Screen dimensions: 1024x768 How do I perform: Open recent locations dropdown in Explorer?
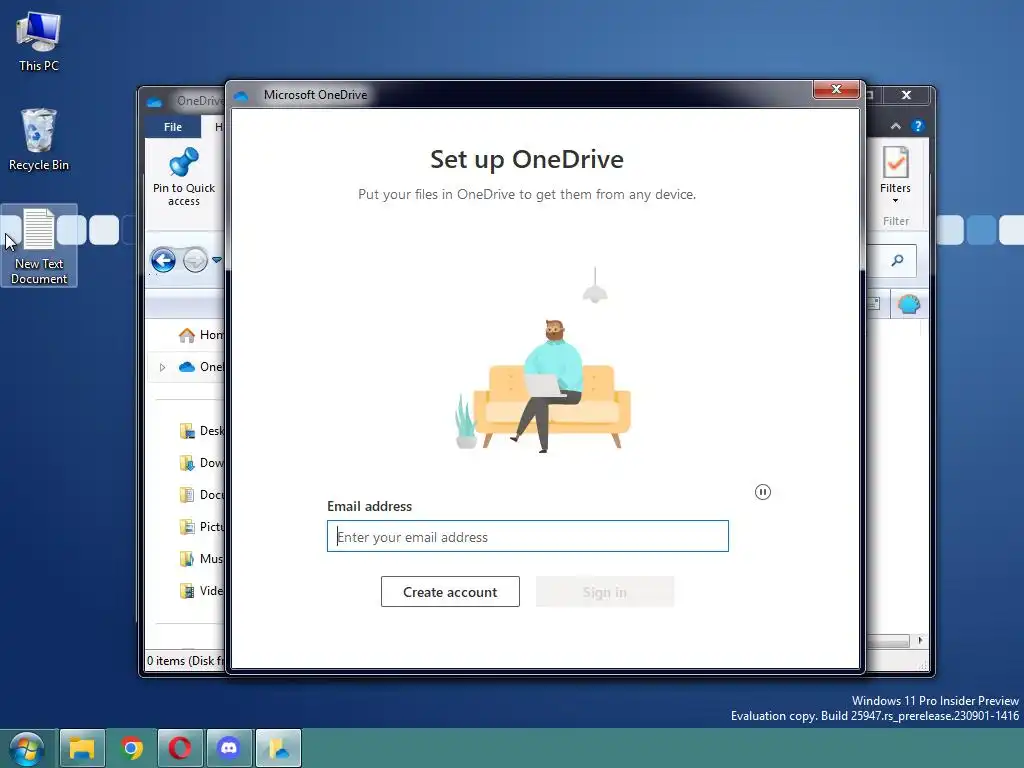pyautogui.click(x=217, y=260)
